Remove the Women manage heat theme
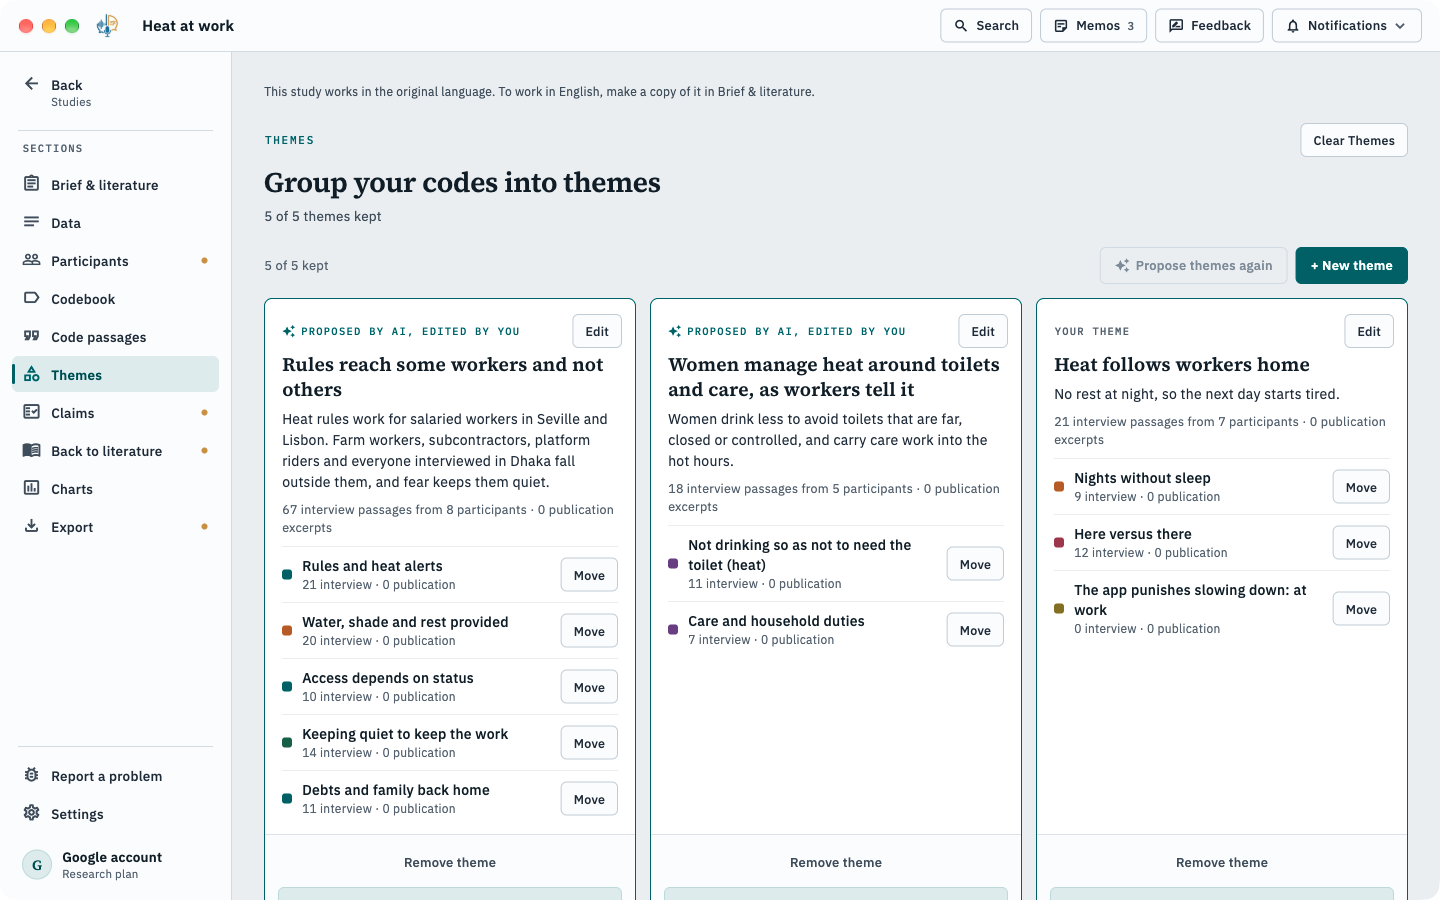 click(836, 862)
